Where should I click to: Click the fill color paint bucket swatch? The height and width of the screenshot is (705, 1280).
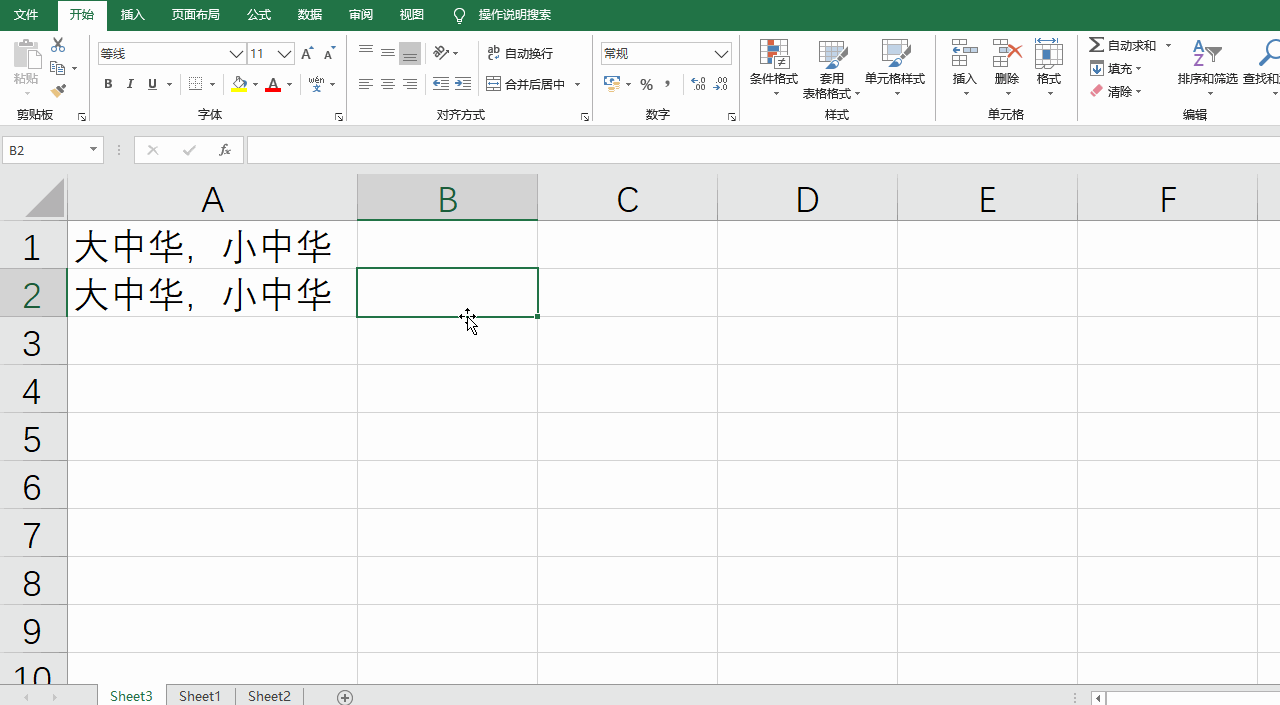pyautogui.click(x=239, y=84)
